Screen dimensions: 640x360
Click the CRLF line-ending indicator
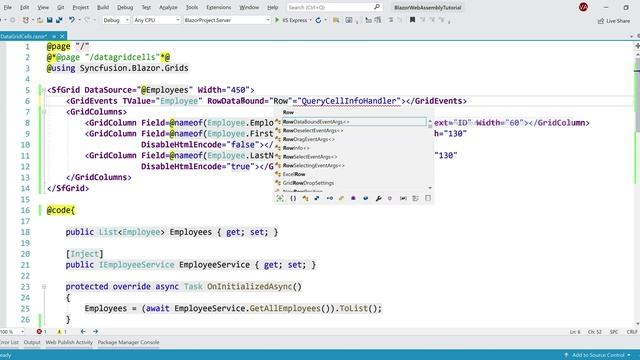pyautogui.click(x=631, y=332)
